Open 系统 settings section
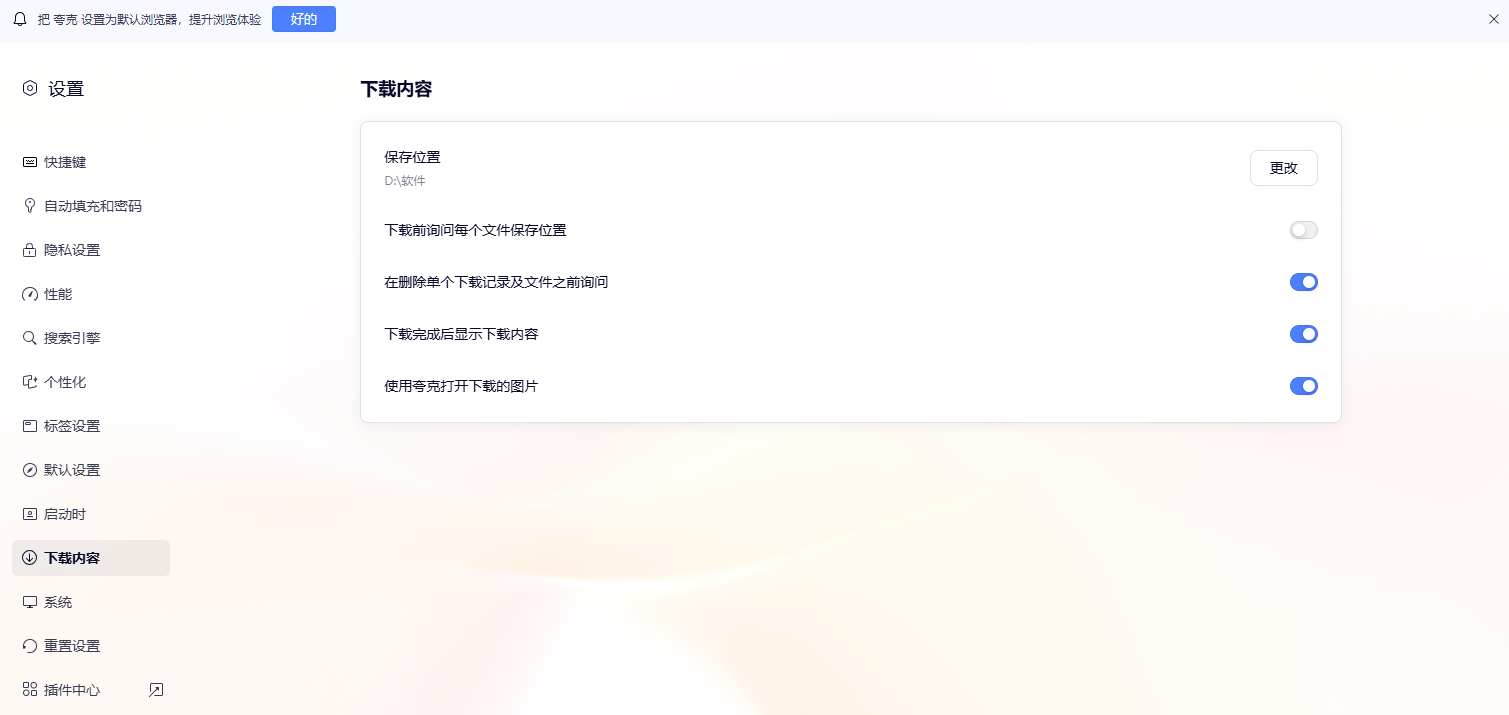Image resolution: width=1509 pixels, height=715 pixels. coord(91,602)
